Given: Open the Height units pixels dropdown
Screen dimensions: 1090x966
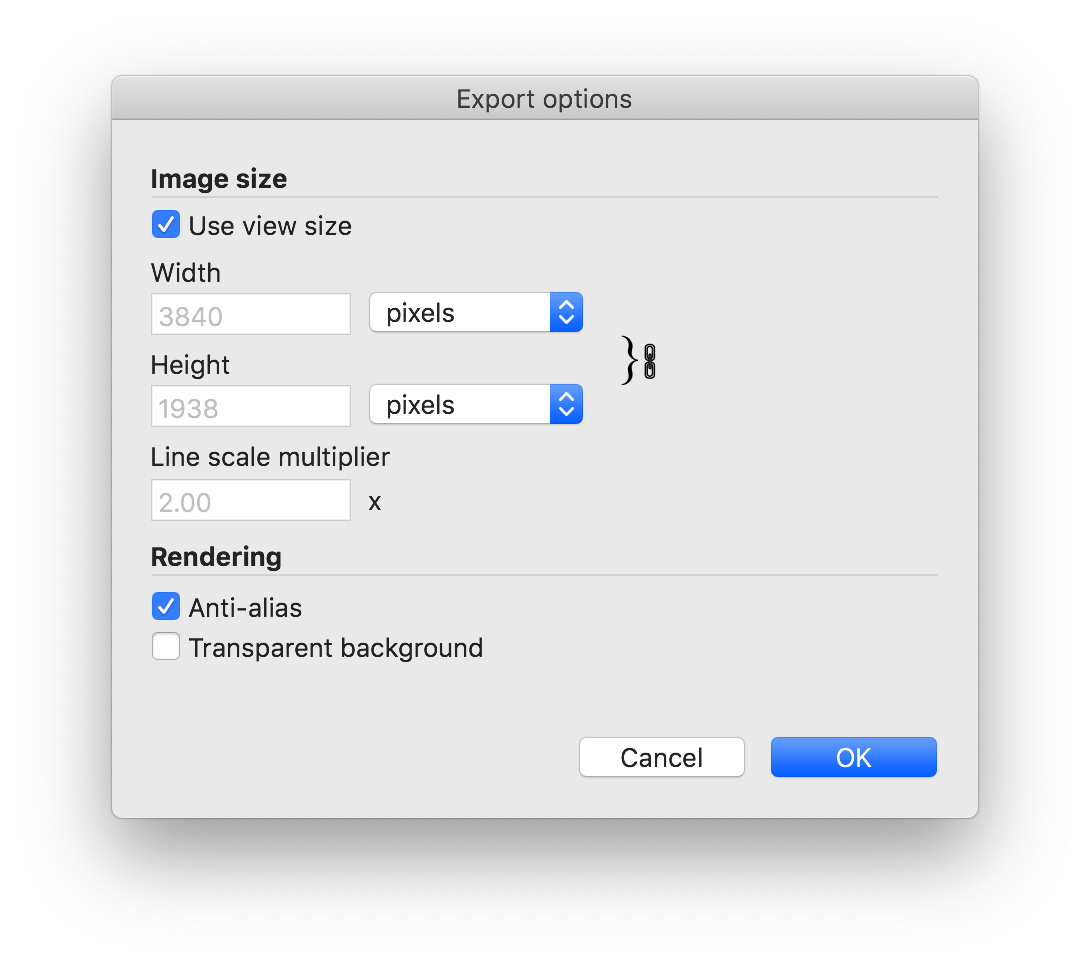Looking at the screenshot, I should tap(476, 405).
